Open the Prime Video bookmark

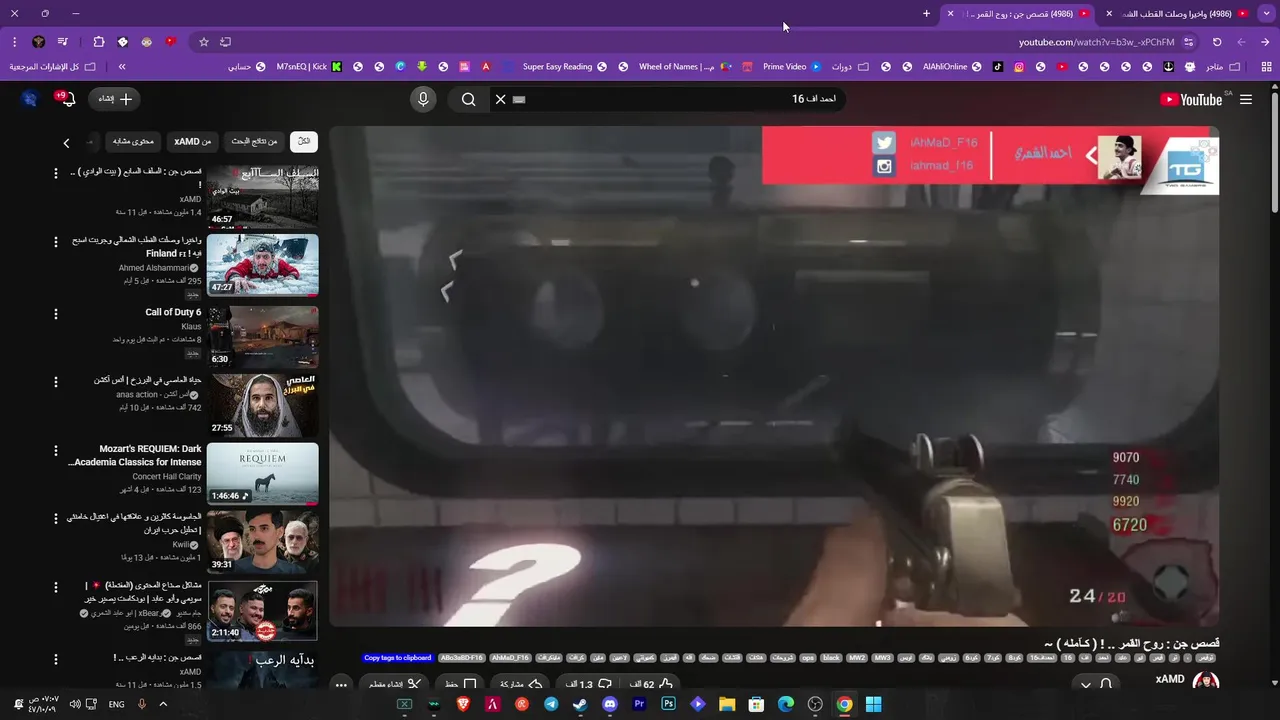click(791, 67)
